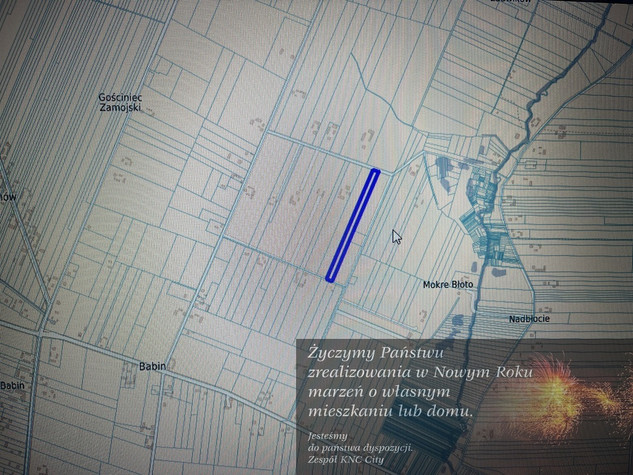Viewport: 633px width, 475px height.
Task: Click the Mokre Błoto village label
Action: pyautogui.click(x=447, y=284)
